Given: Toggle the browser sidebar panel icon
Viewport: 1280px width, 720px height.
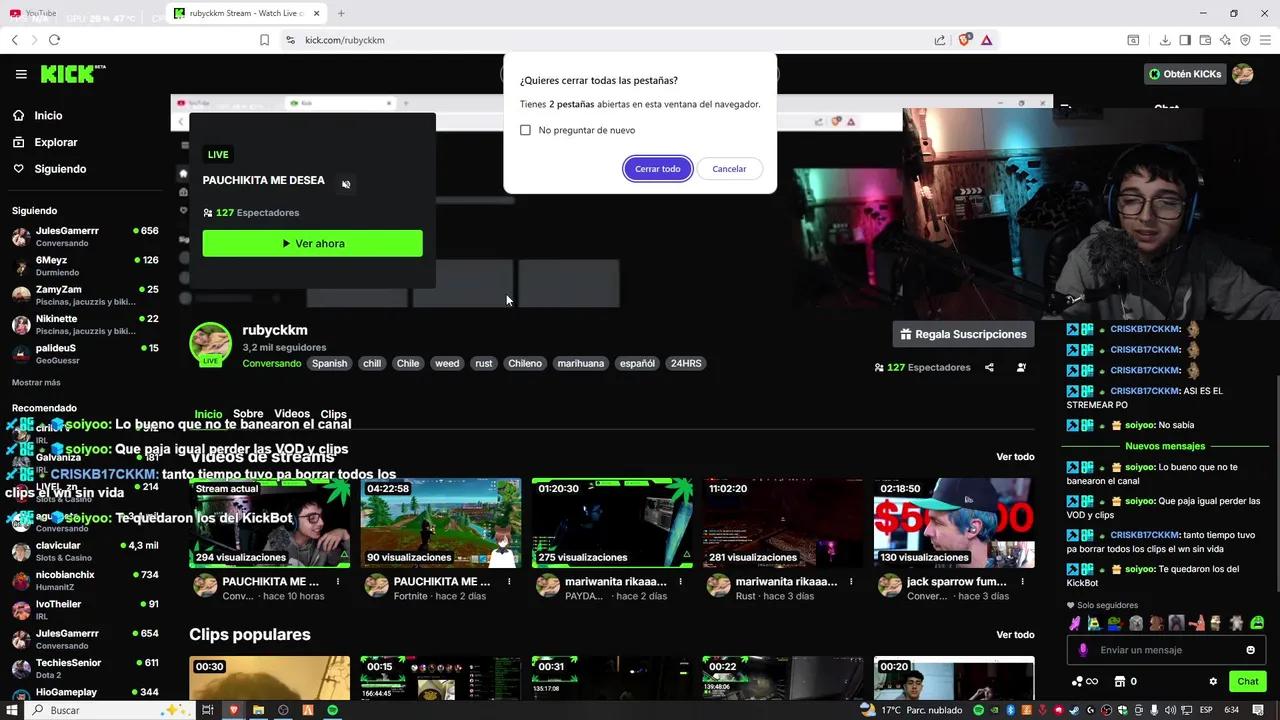Looking at the screenshot, I should (x=1185, y=40).
